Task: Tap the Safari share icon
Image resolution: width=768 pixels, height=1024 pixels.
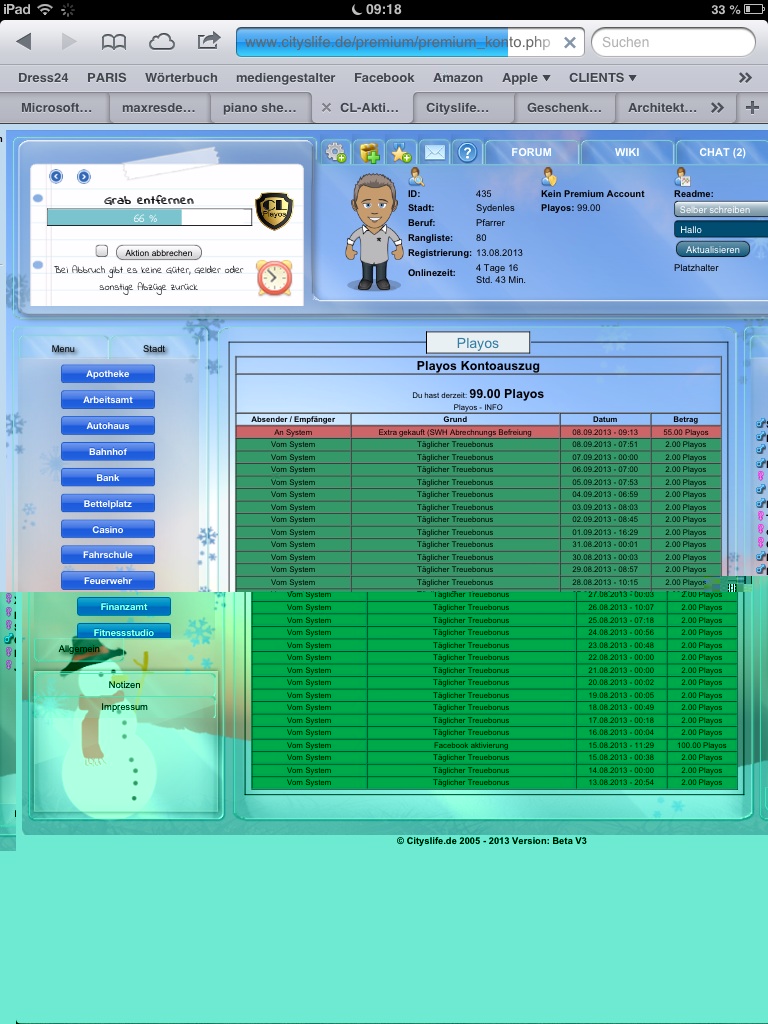Action: click(208, 42)
